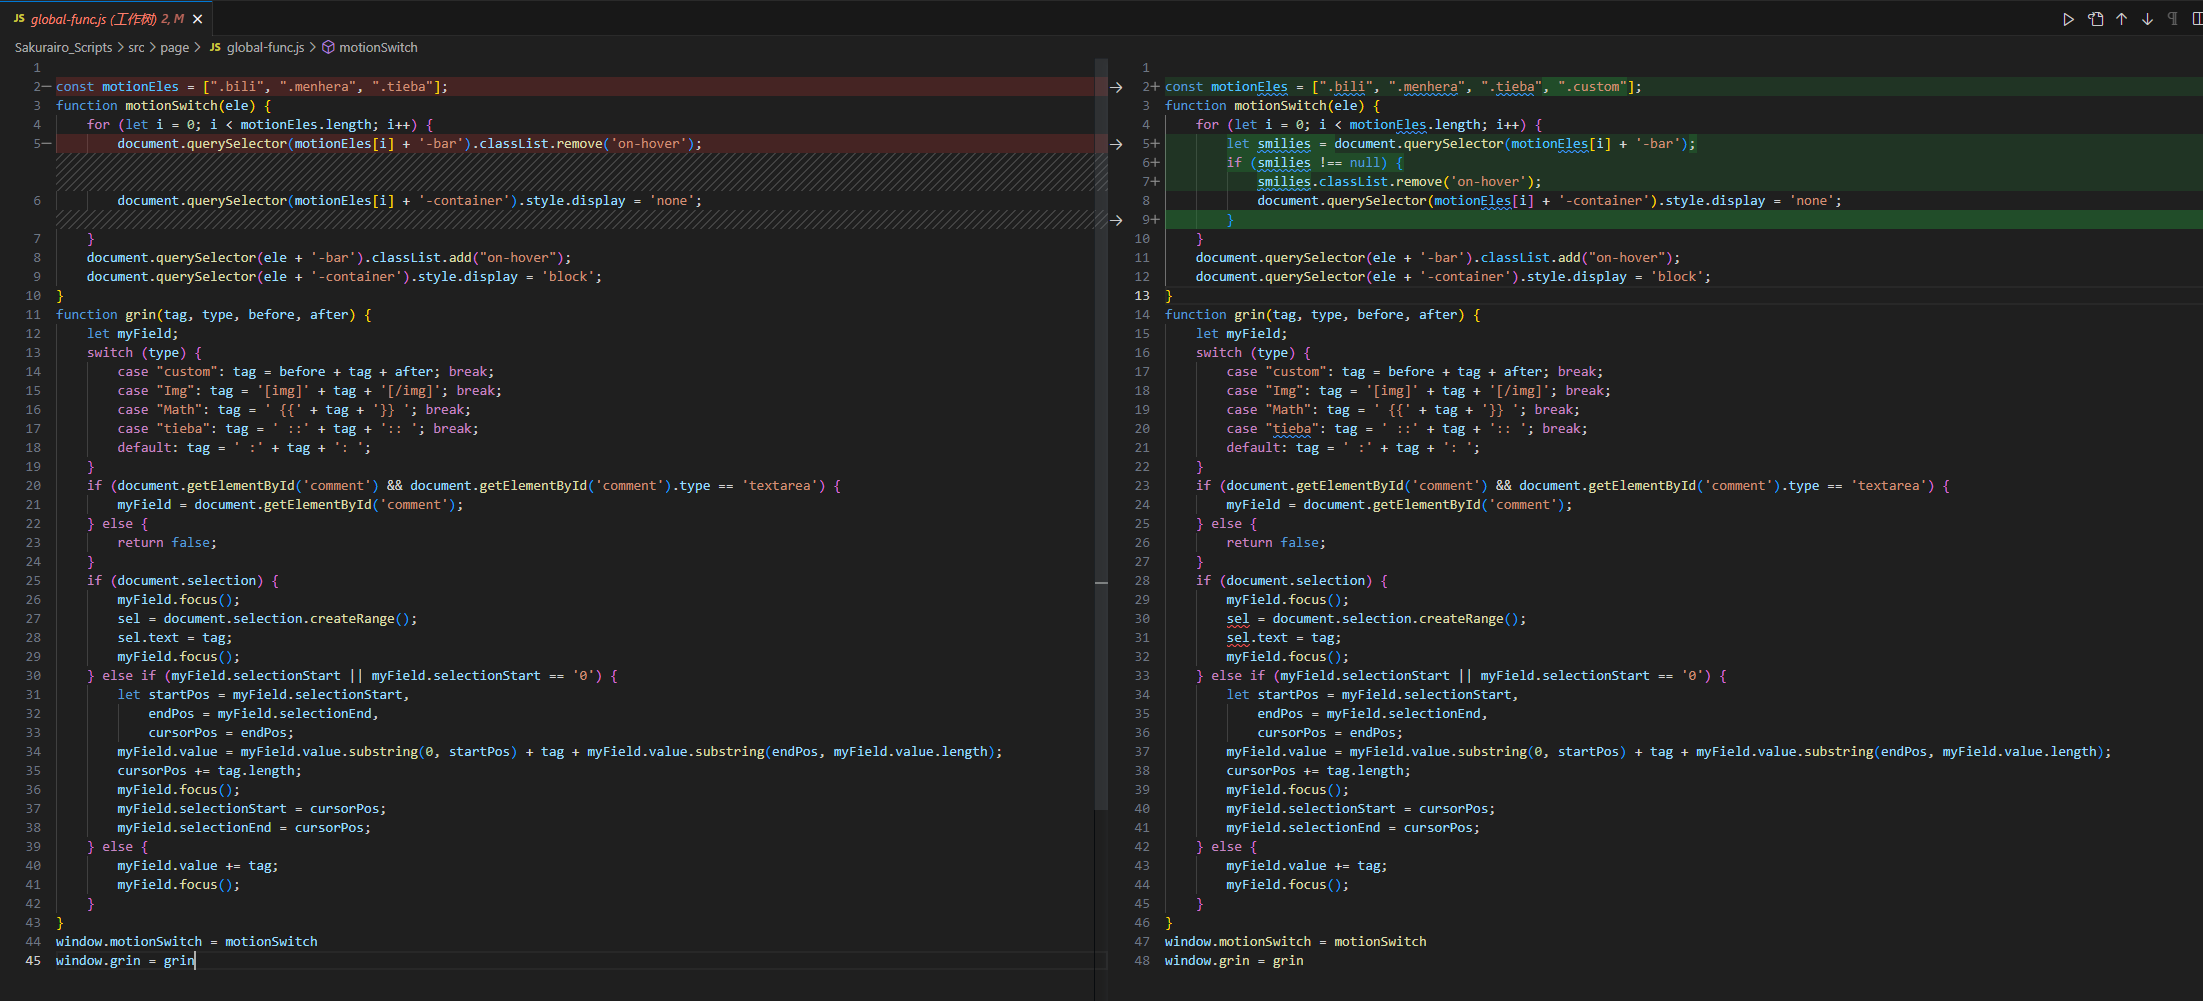Click the left pane scrollbar thumb
Screen dimensions: 2203x1001
tap(1101, 434)
